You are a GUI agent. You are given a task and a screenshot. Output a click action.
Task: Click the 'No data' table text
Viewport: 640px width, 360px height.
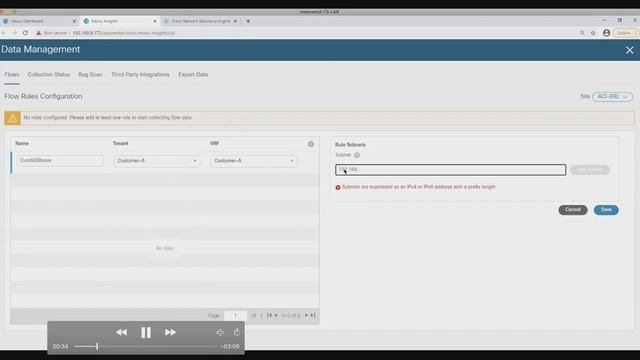point(164,248)
